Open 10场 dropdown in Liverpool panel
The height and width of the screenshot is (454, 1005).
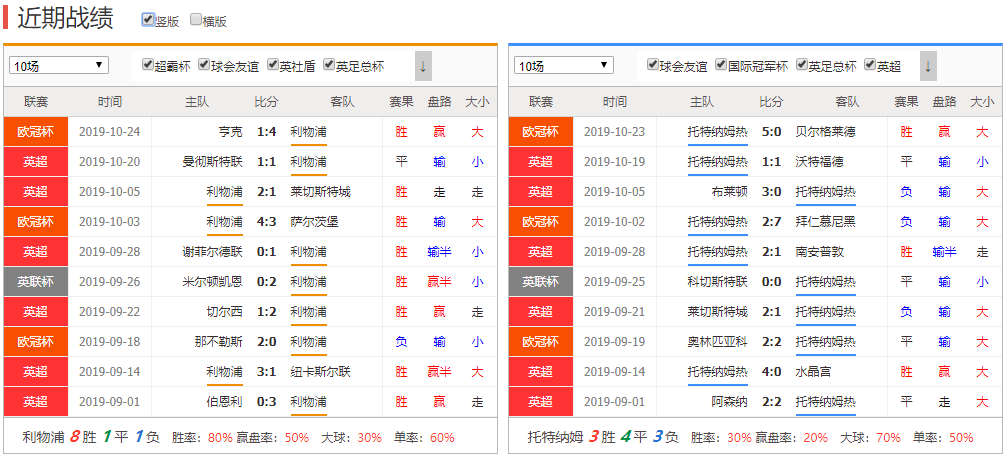point(59,65)
